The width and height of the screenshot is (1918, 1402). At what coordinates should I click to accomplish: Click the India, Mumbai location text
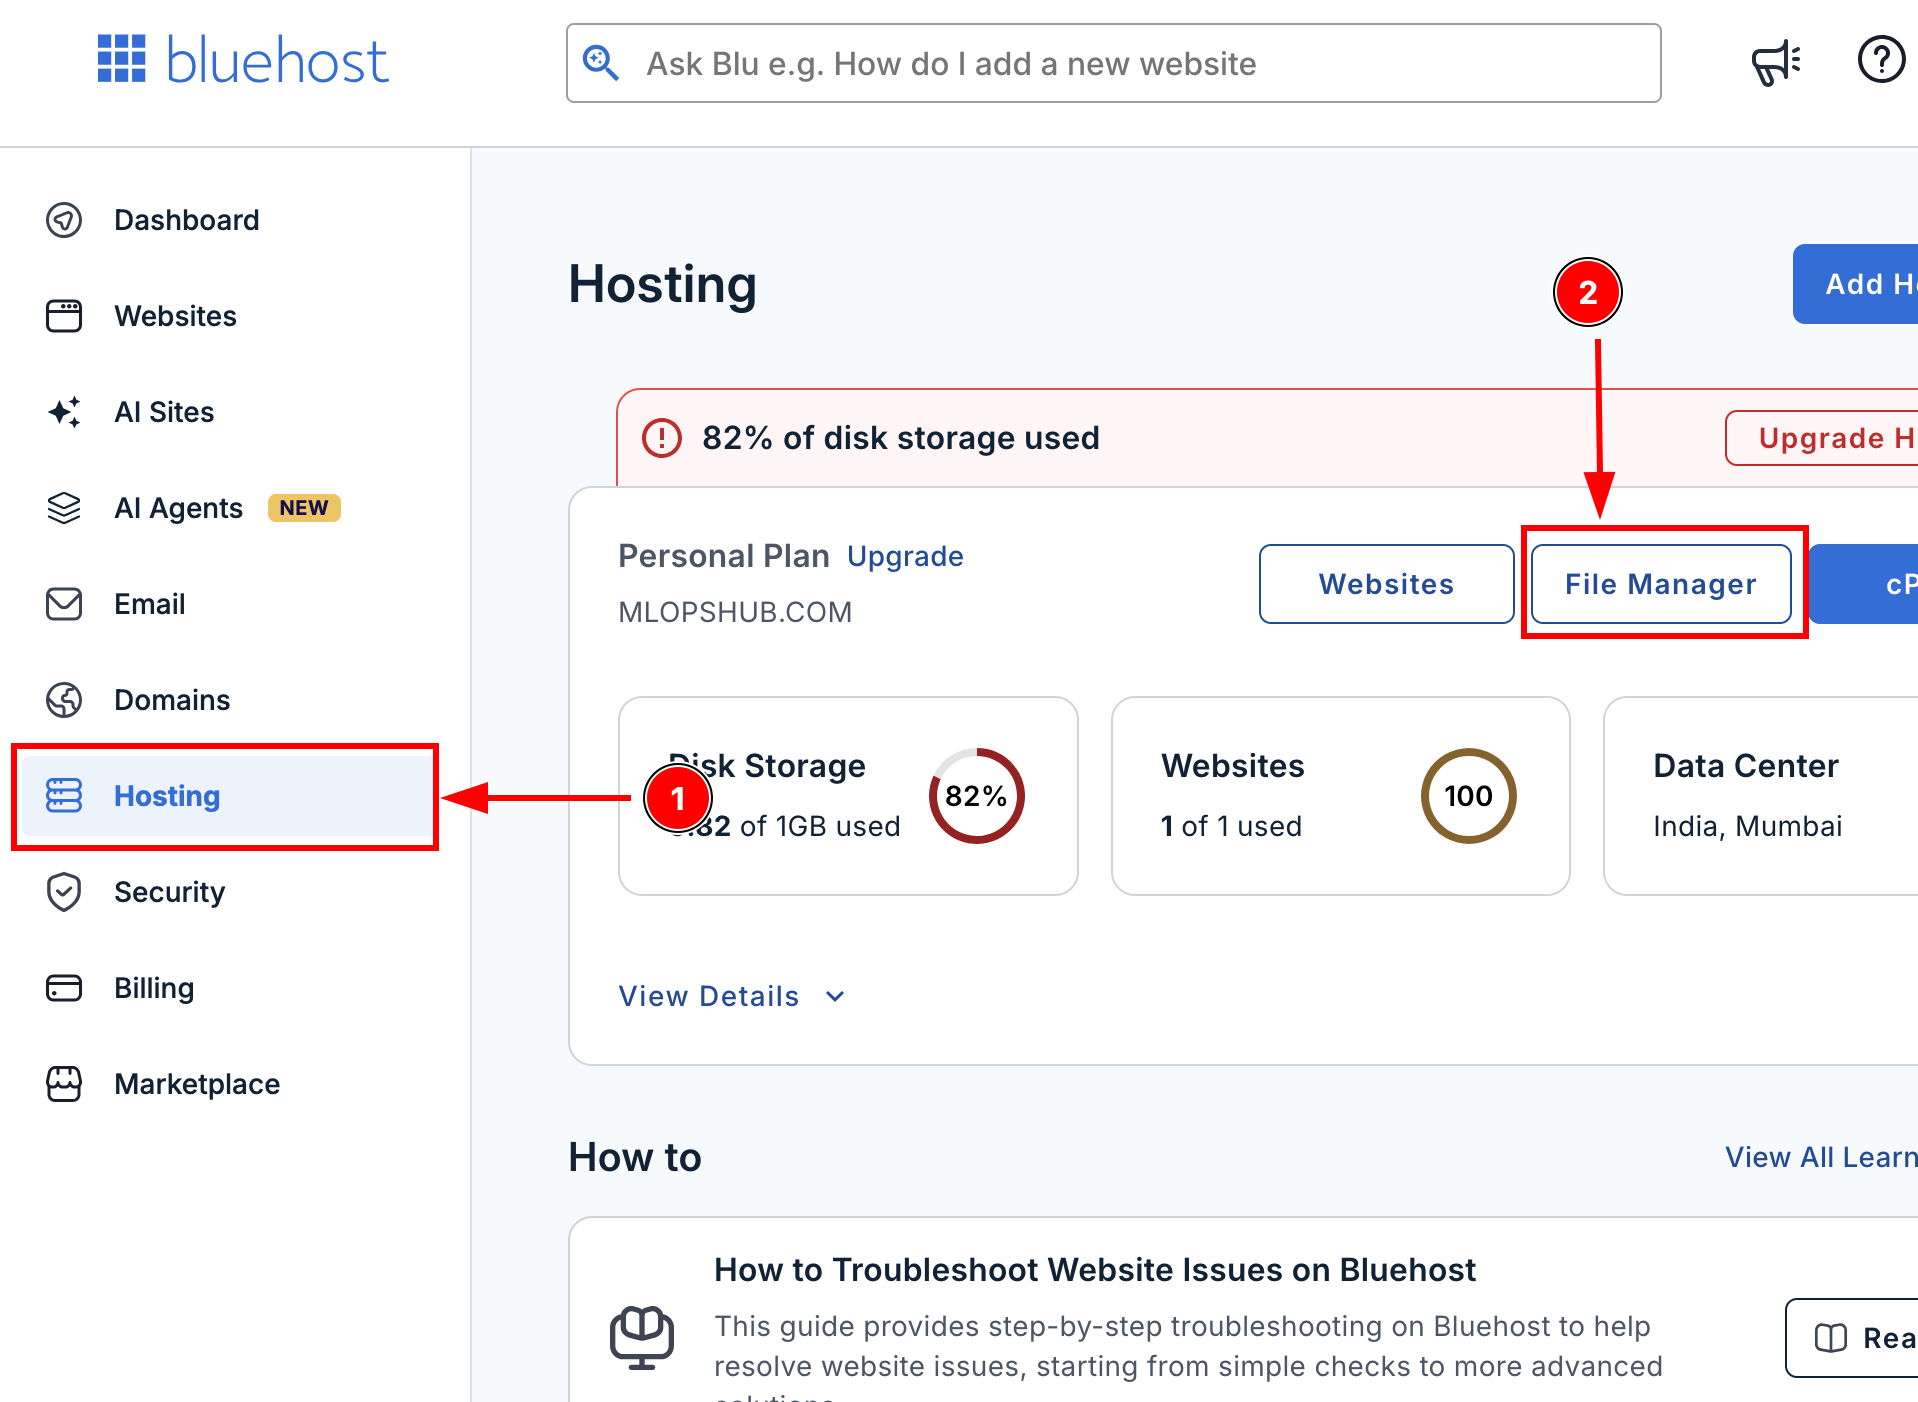1747,826
